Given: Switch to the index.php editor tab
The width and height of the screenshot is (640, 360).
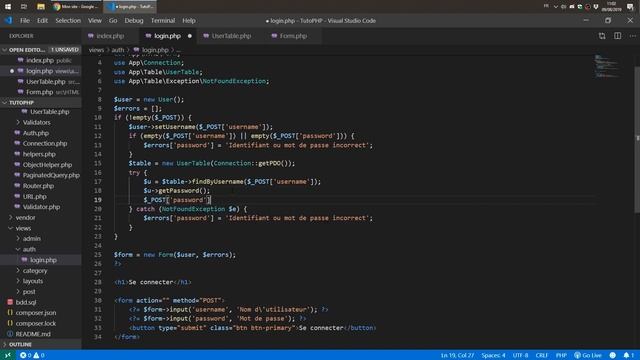Looking at the screenshot, I should [110, 36].
